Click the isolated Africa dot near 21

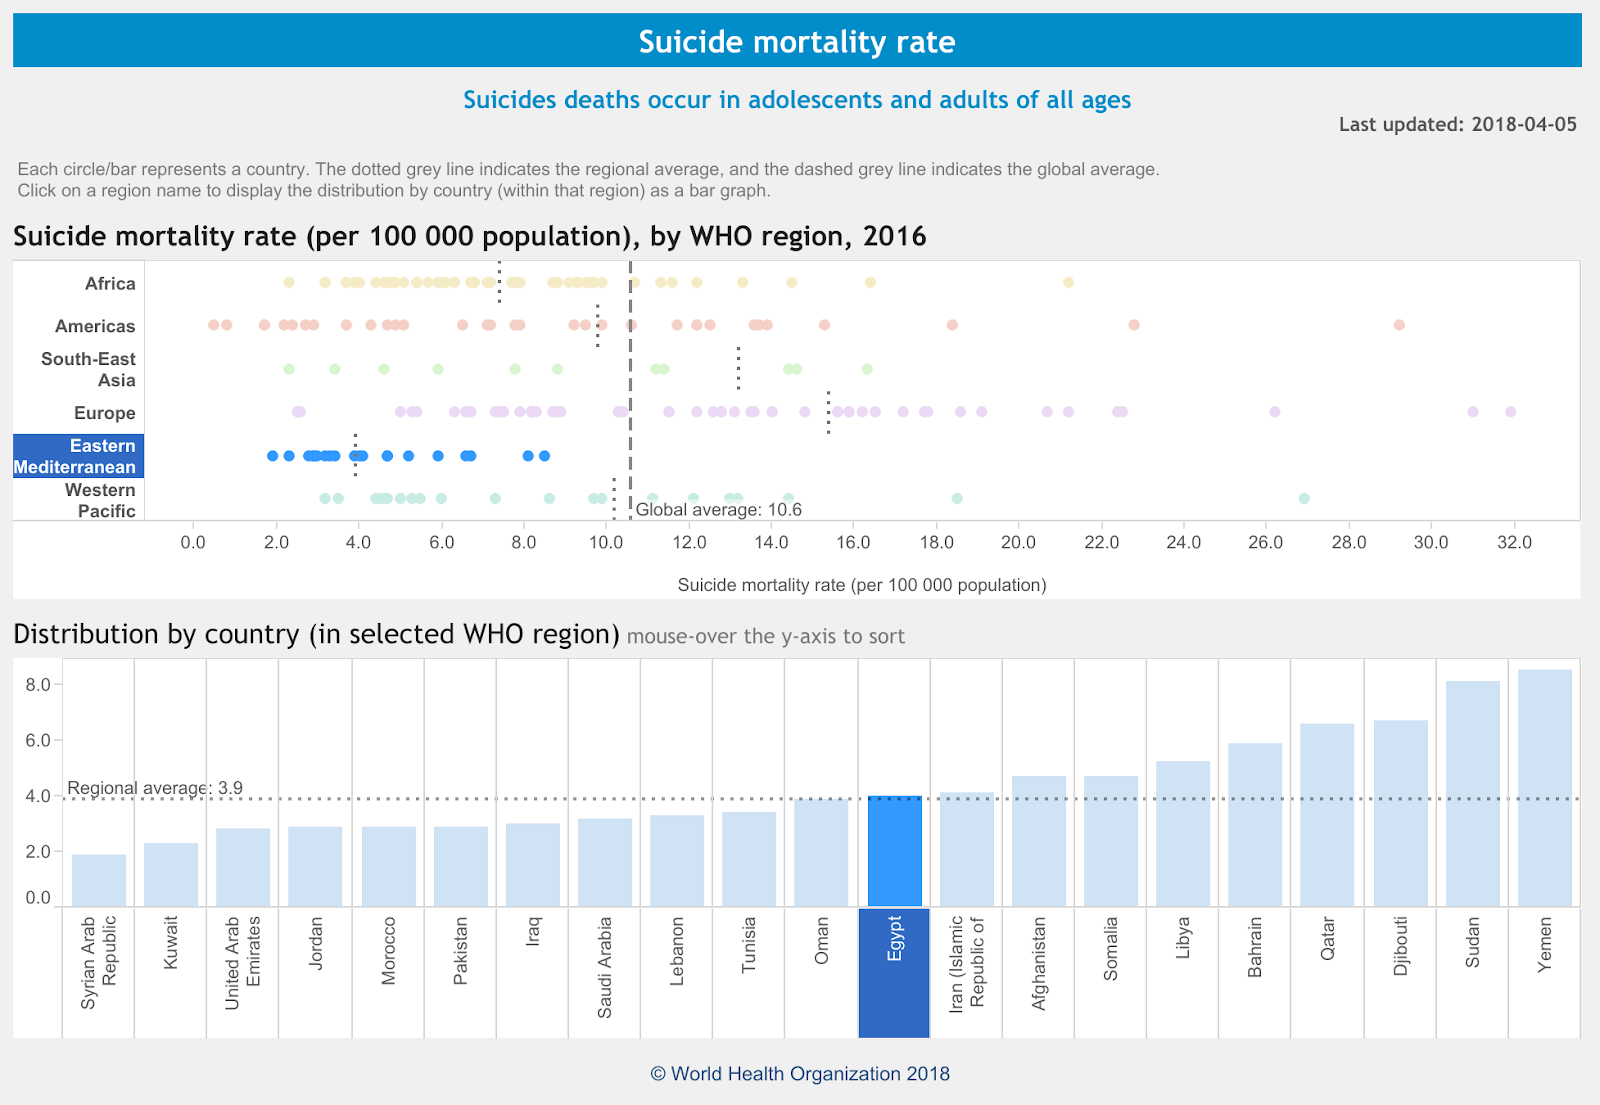1067,281
